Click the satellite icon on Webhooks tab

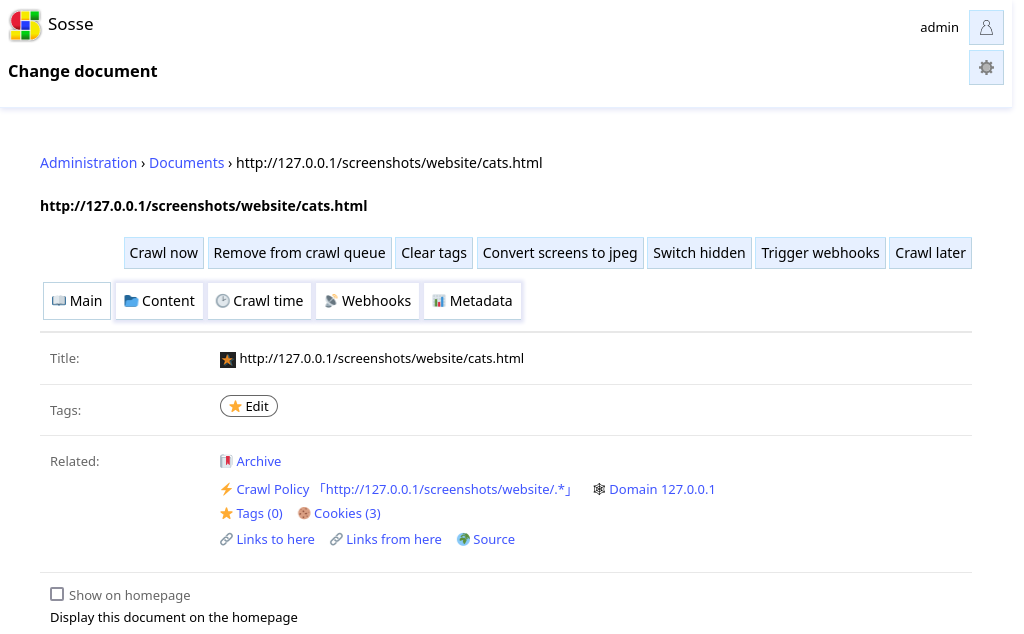click(331, 301)
